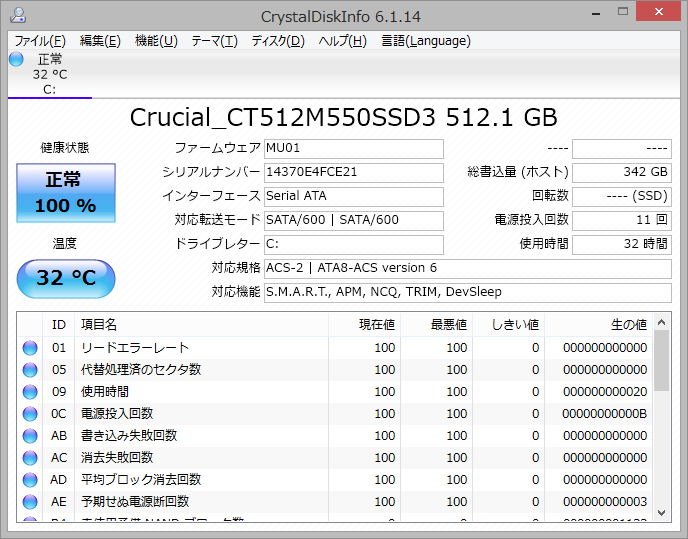Click the model title Crucial_CT512M550SSD3 512.1 GB
688x539 pixels.
pyautogui.click(x=344, y=118)
